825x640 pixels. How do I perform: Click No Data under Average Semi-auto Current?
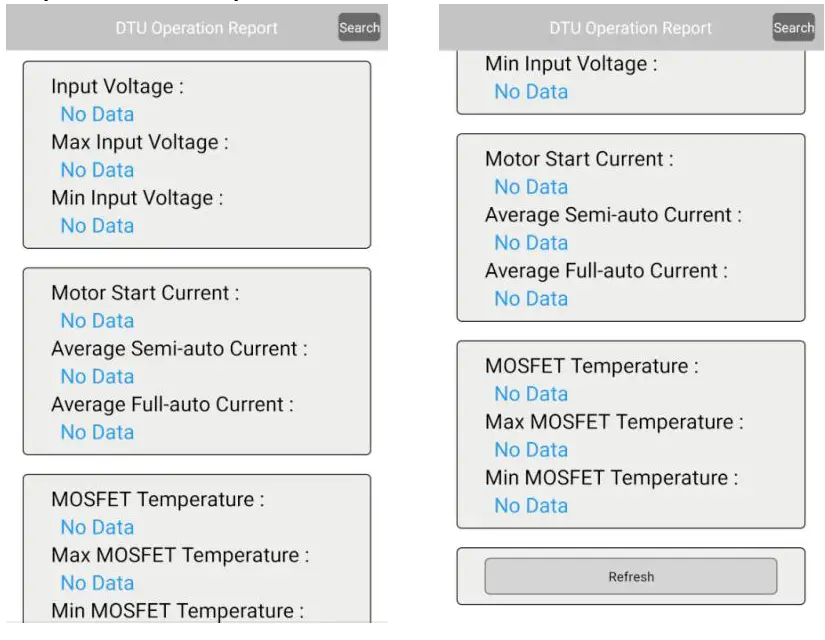(x=96, y=376)
